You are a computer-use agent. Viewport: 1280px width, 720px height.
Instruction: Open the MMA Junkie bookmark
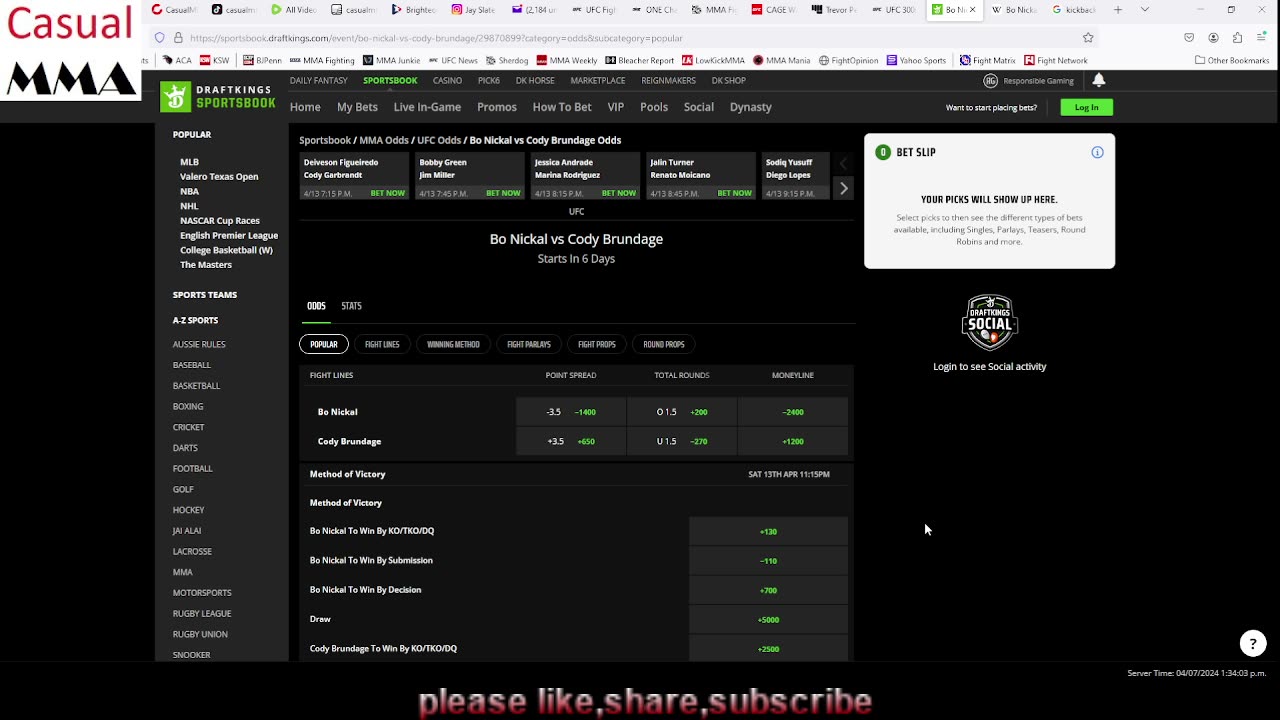click(391, 60)
